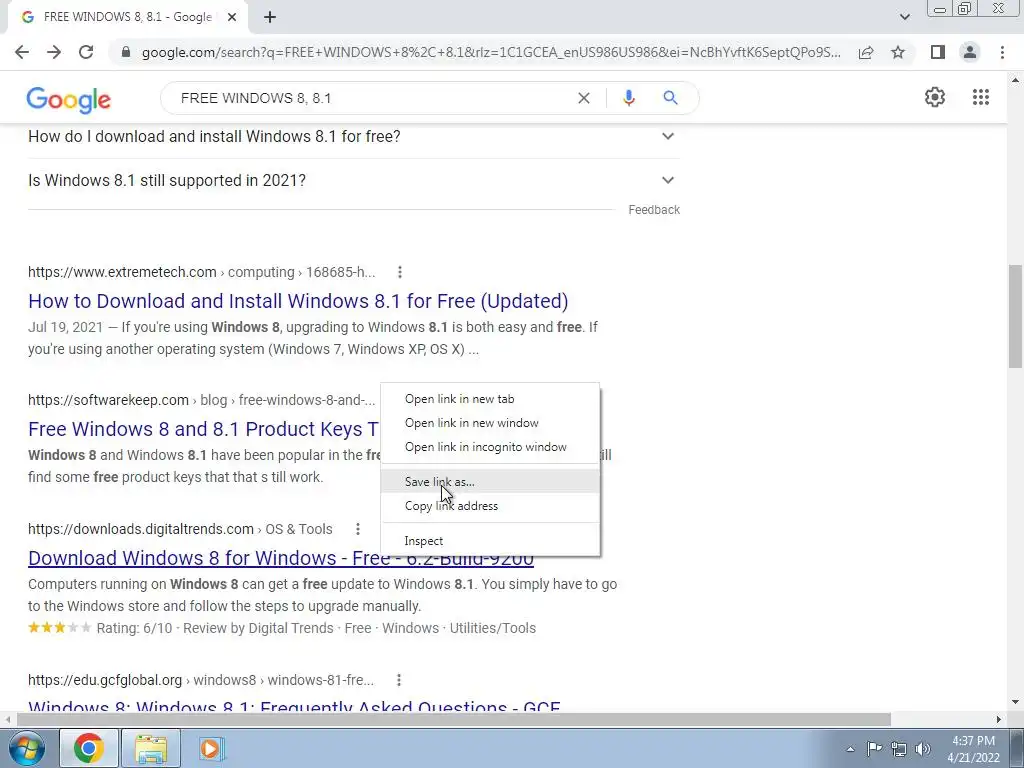Viewport: 1024px width, 768px height.
Task: Open the search tabs dropdown arrow
Action: pyautogui.click(x=904, y=17)
